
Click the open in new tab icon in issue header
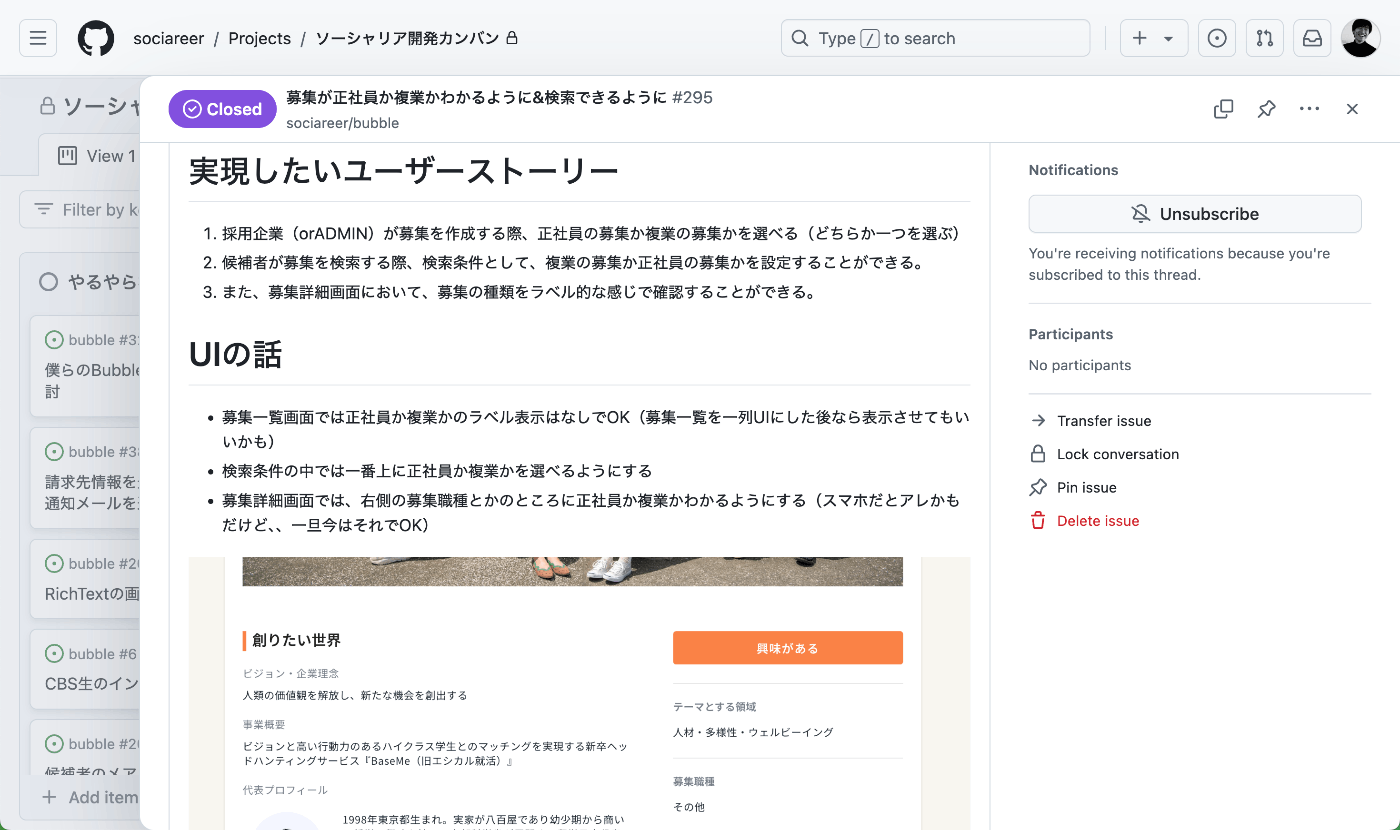point(1223,109)
